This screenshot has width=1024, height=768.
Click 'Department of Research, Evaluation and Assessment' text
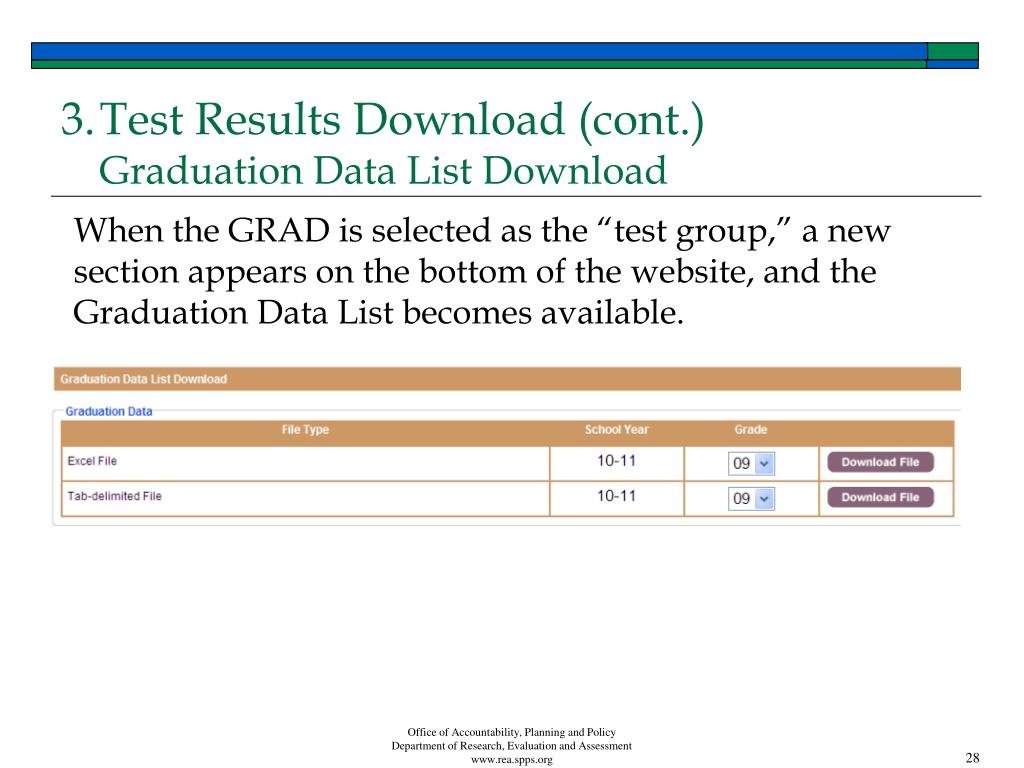point(511,746)
